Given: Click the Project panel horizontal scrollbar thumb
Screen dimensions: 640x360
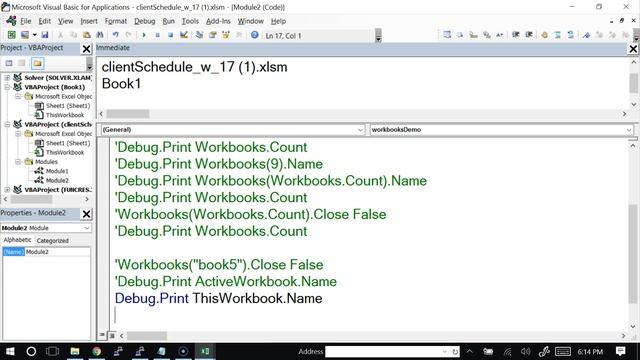Looking at the screenshot, I should (31, 199).
